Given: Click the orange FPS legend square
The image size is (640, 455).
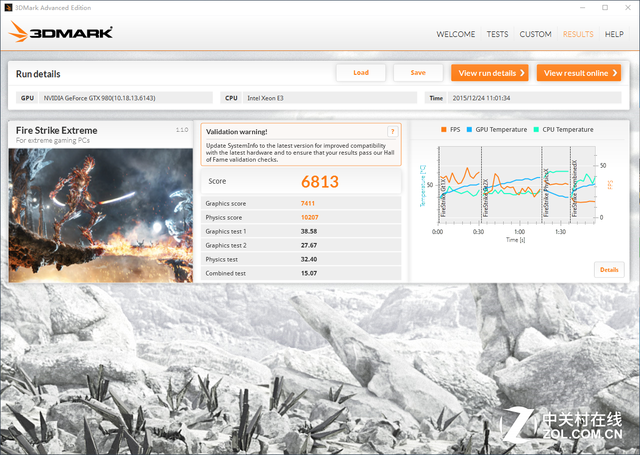Looking at the screenshot, I should click(x=444, y=129).
